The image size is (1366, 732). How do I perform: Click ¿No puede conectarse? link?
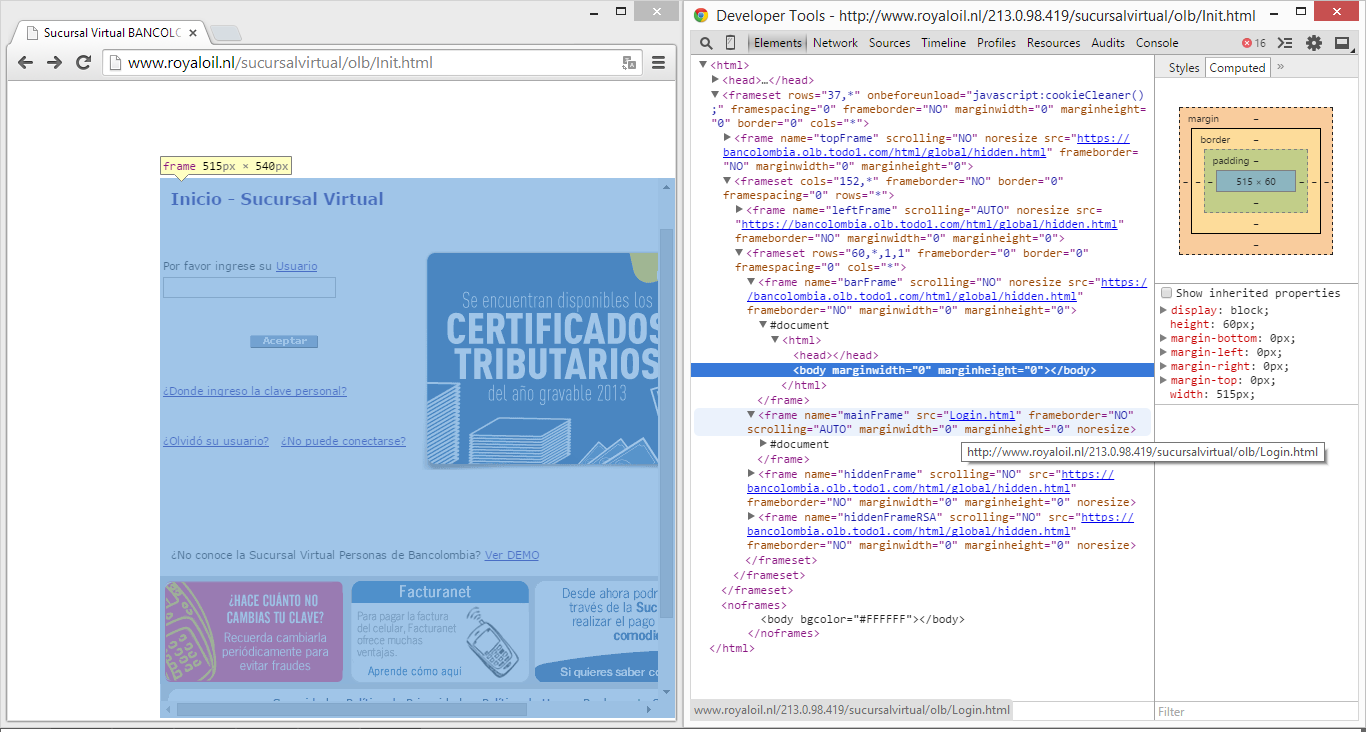coord(343,441)
